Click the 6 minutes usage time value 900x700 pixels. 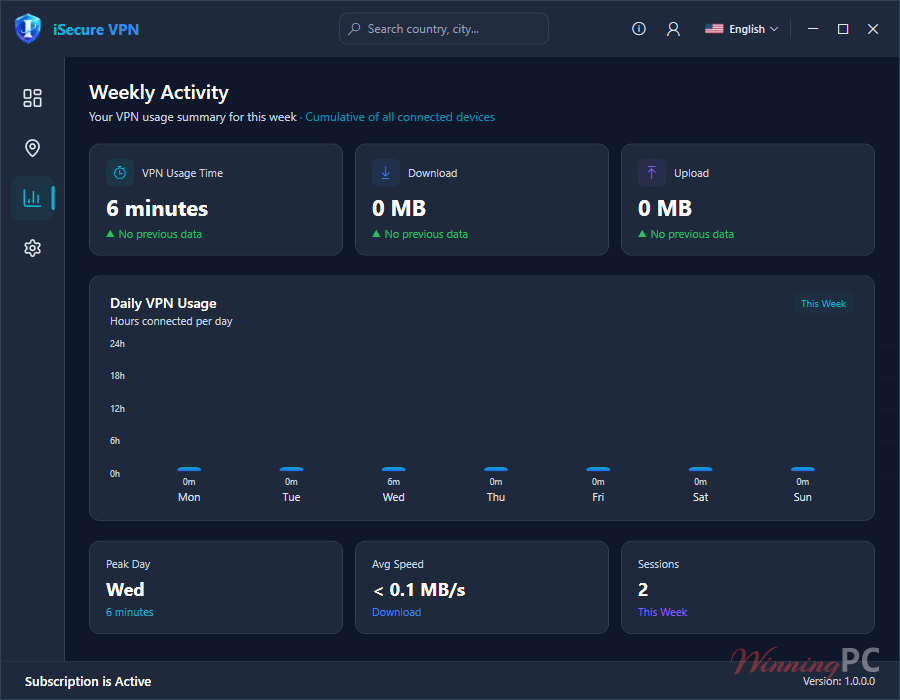157,208
